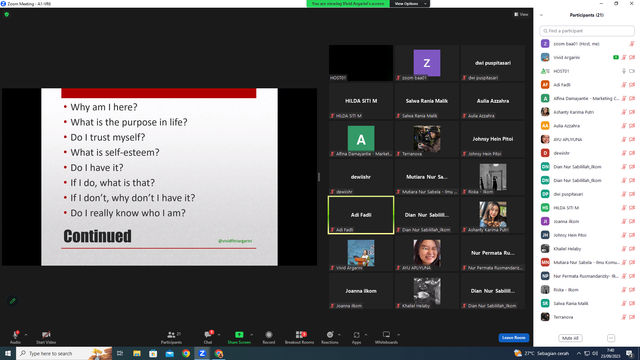Open the Apps toolbar button
The height and width of the screenshot is (360, 640).
[356, 337]
